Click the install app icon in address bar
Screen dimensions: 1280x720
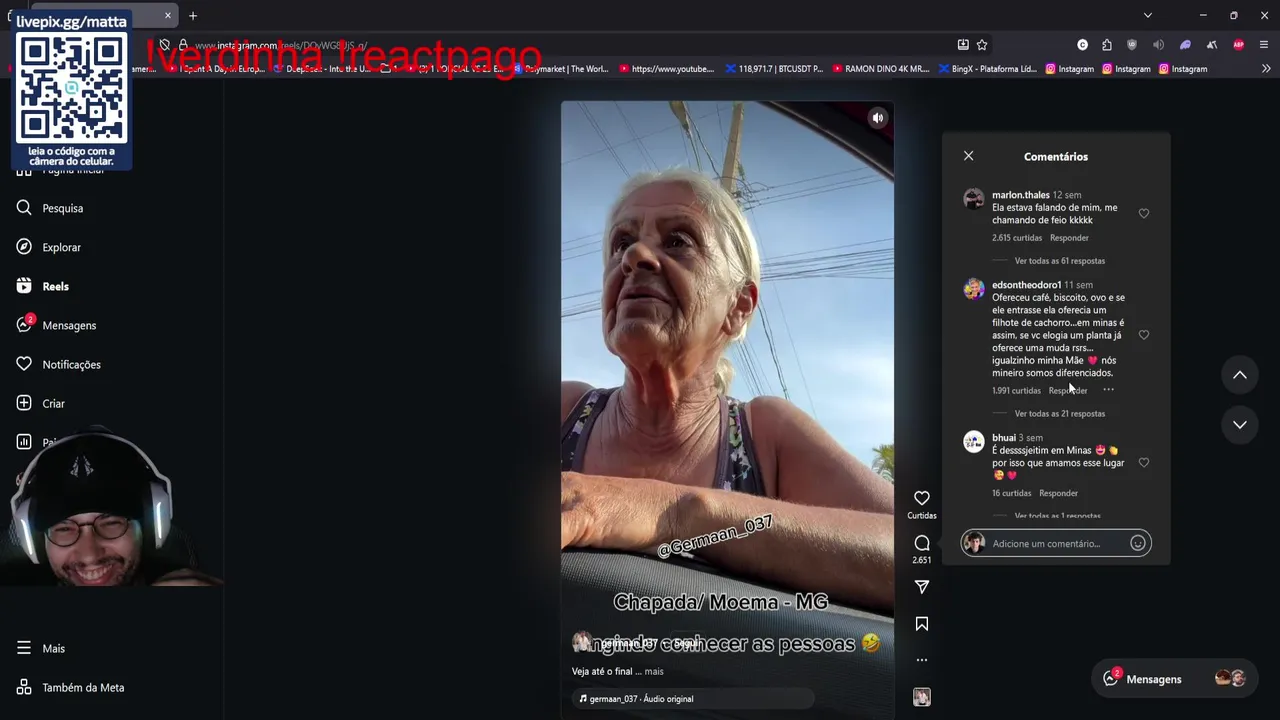pos(963,45)
